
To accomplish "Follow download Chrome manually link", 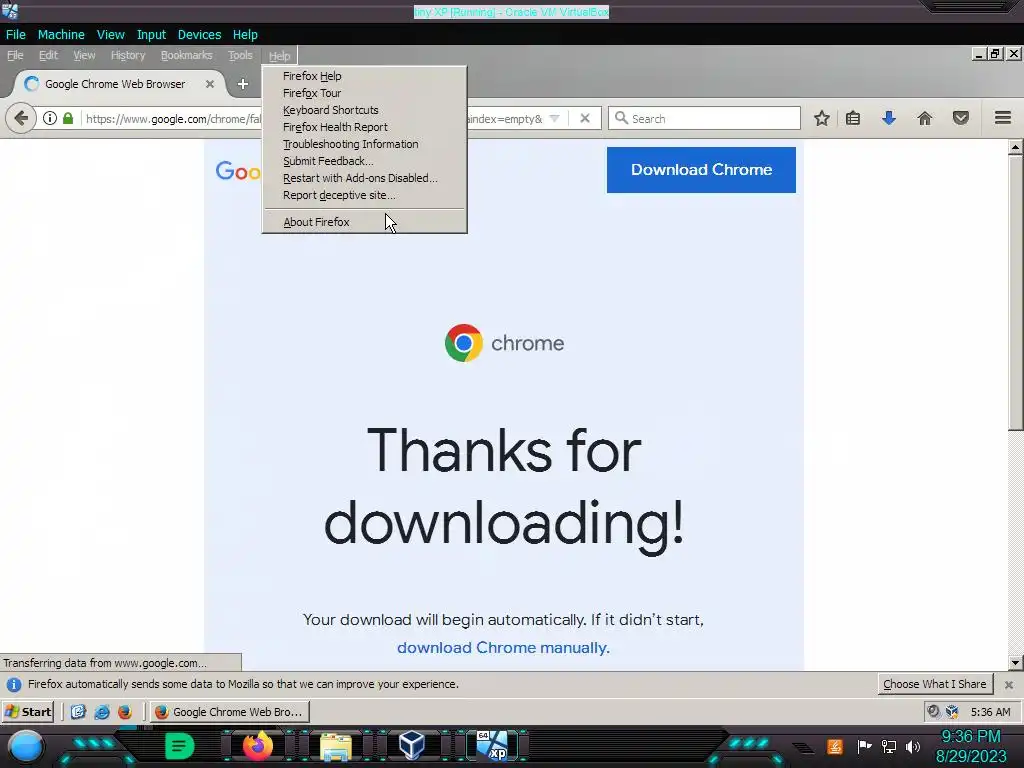I will click(x=503, y=648).
